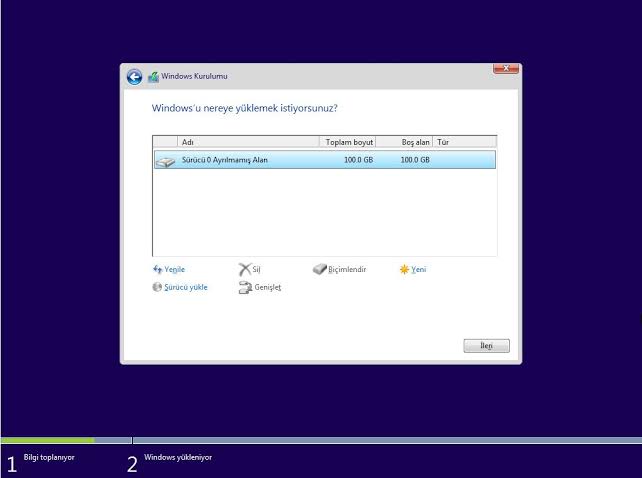The width and height of the screenshot is (642, 478).
Task: Go back using the blue arrow button
Action: (134, 77)
